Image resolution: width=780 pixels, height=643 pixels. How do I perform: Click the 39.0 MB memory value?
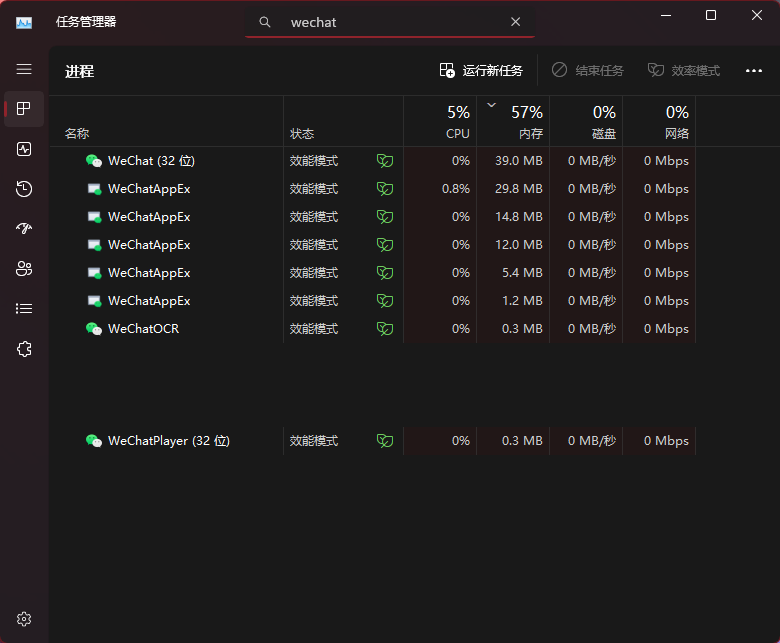coord(518,161)
